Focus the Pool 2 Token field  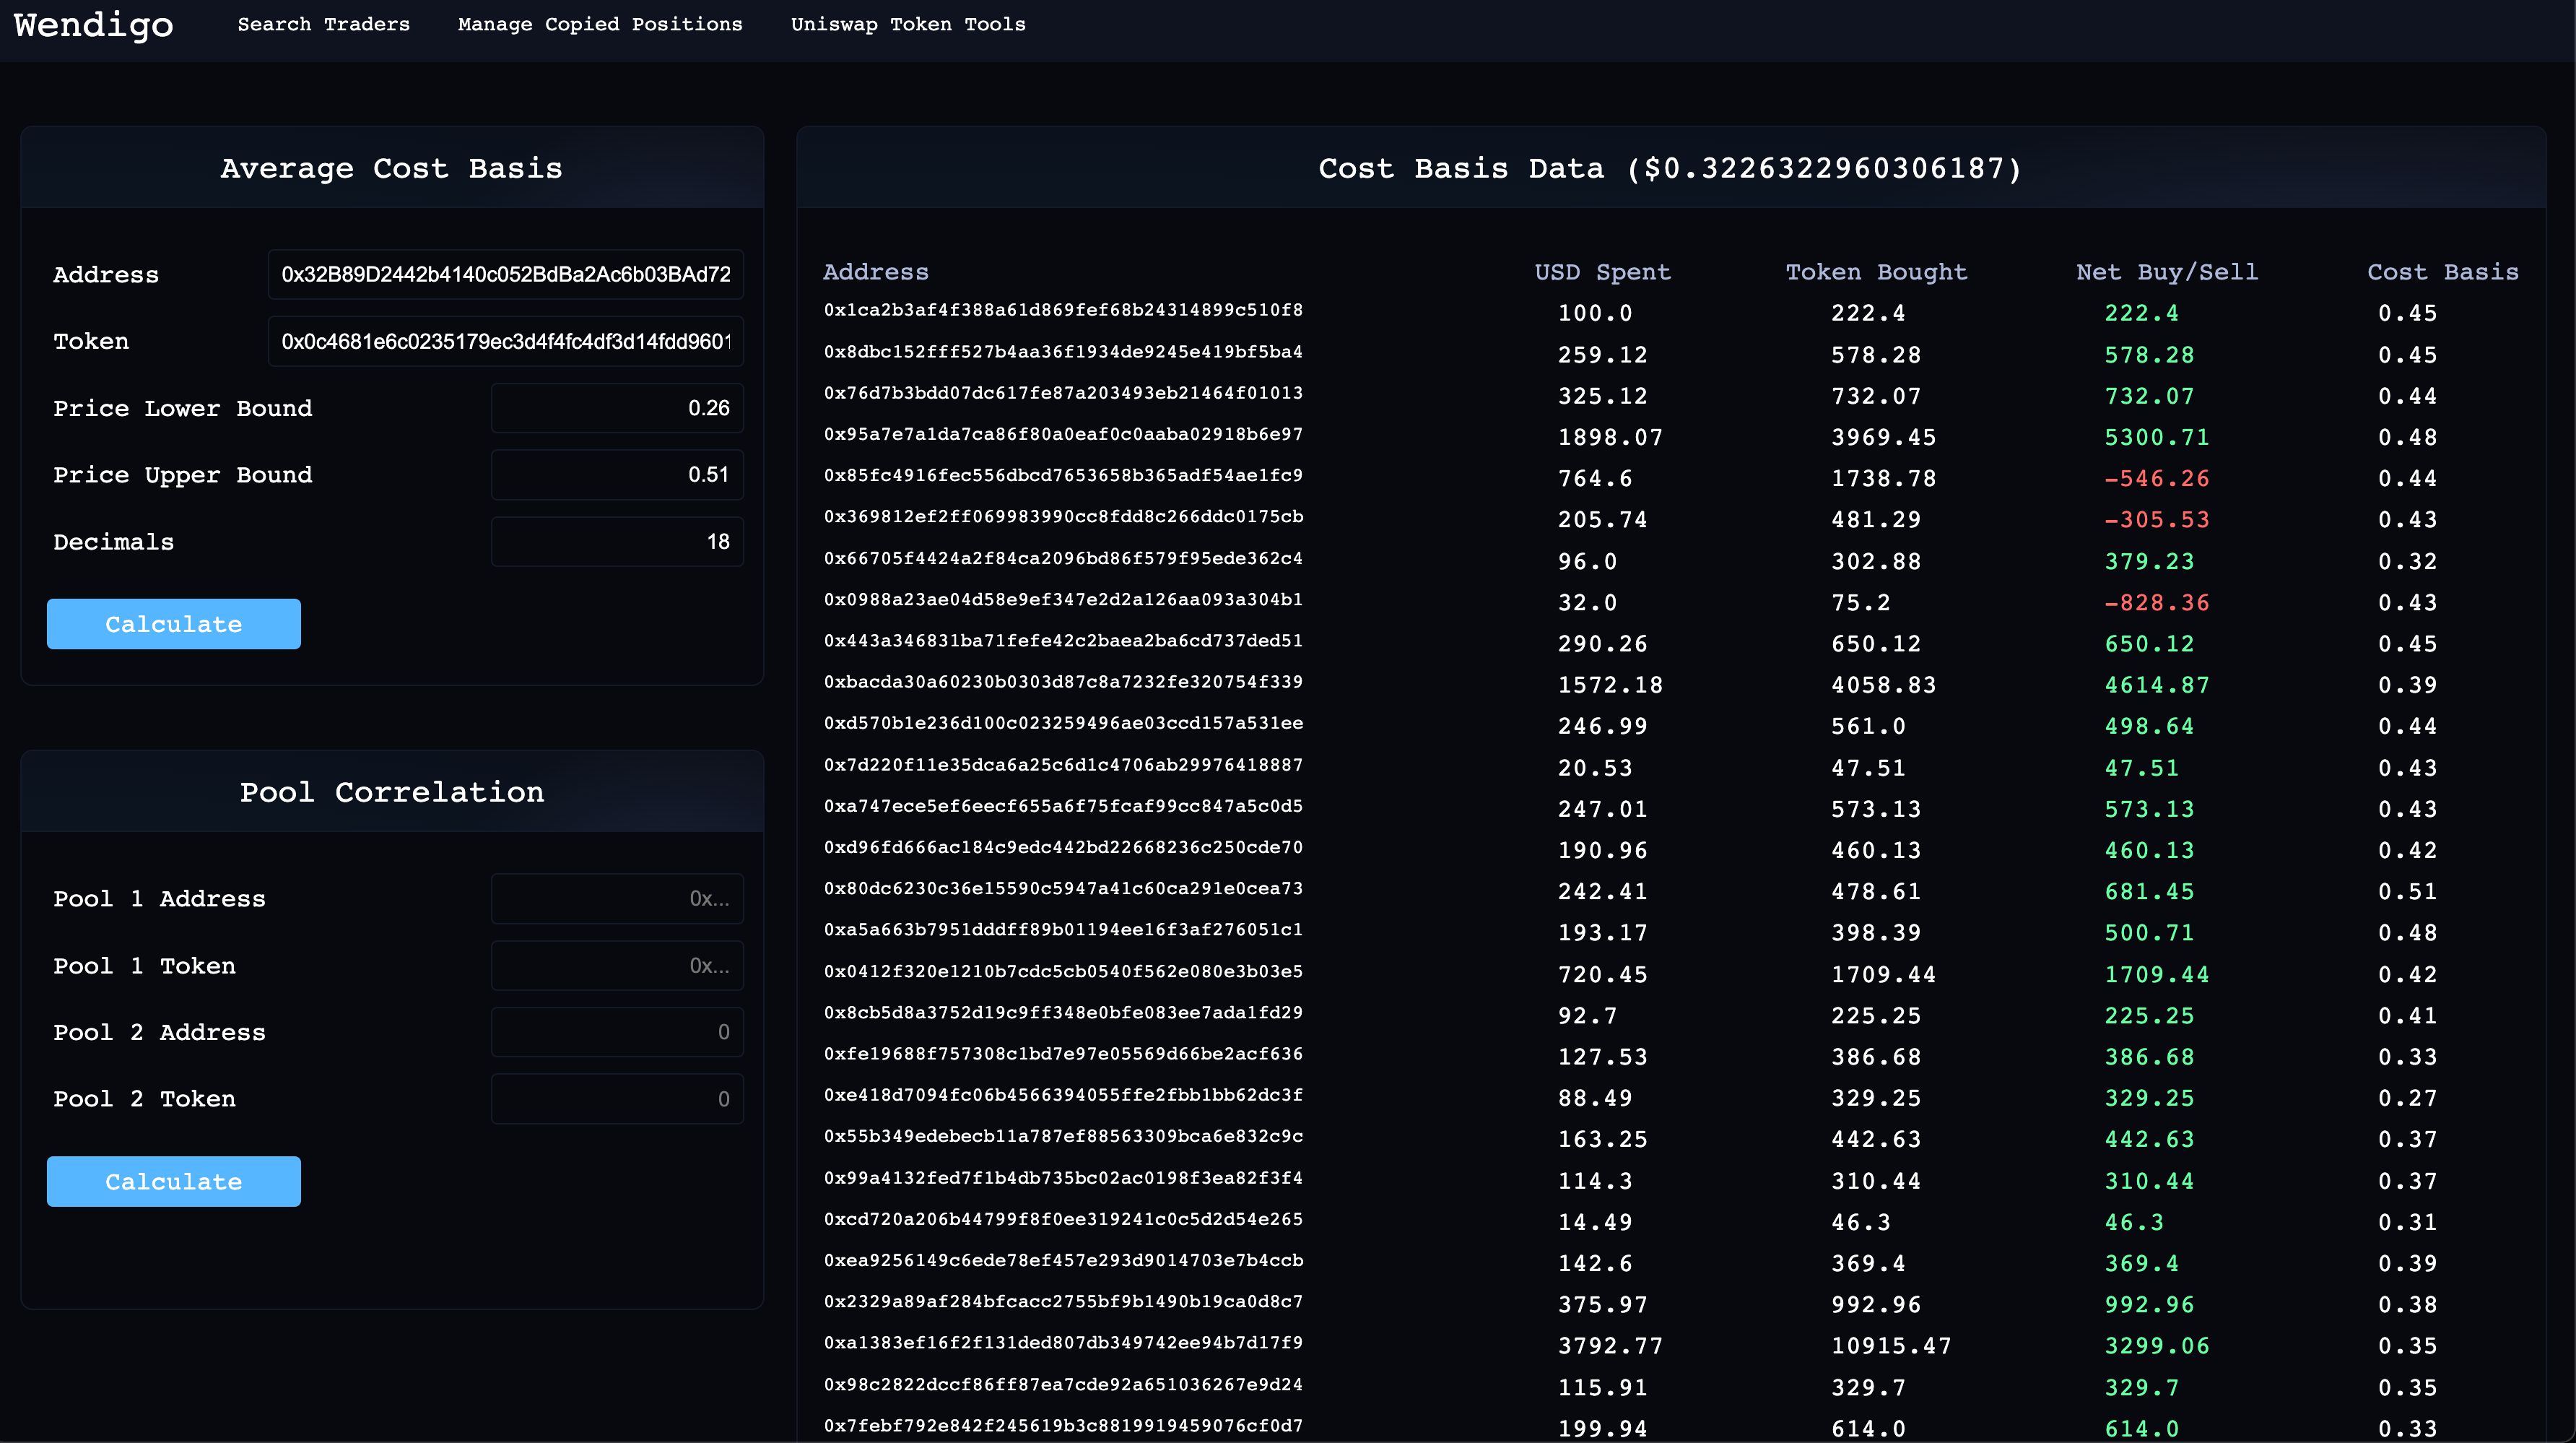click(x=617, y=1099)
